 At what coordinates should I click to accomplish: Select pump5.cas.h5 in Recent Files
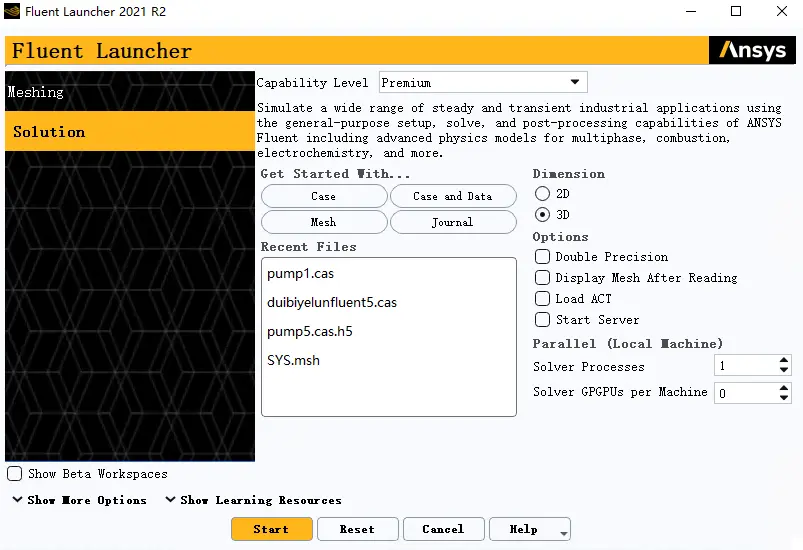[x=310, y=331]
